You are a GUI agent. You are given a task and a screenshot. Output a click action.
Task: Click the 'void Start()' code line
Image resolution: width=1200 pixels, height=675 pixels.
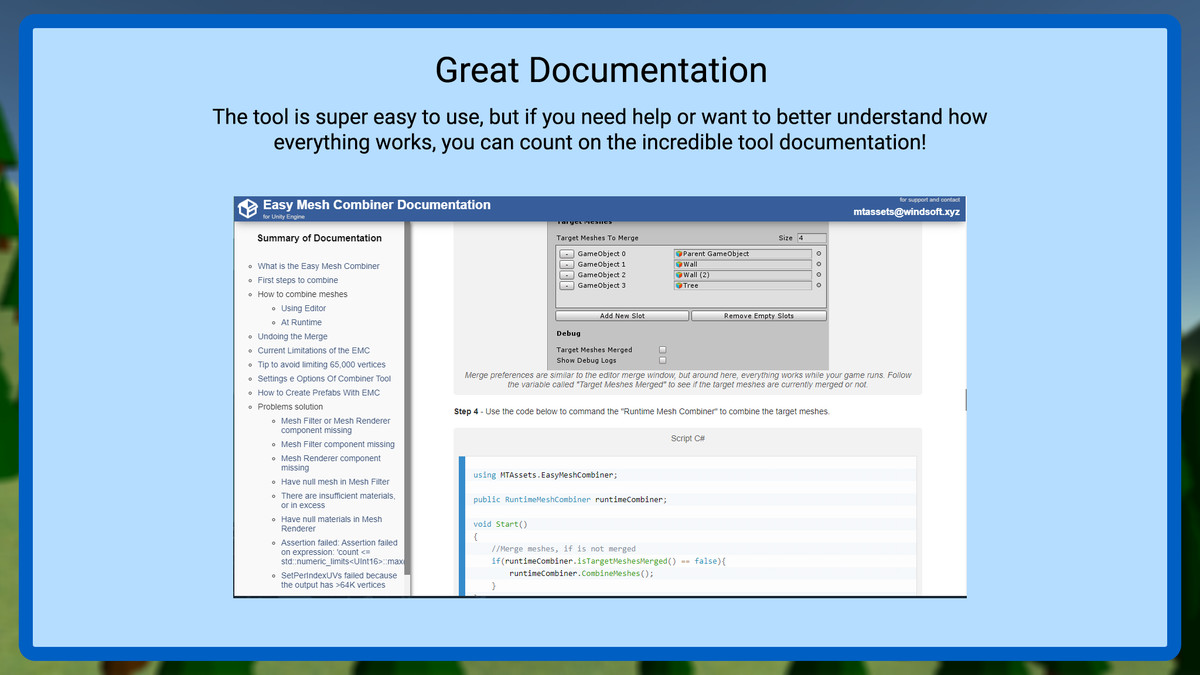(x=500, y=524)
